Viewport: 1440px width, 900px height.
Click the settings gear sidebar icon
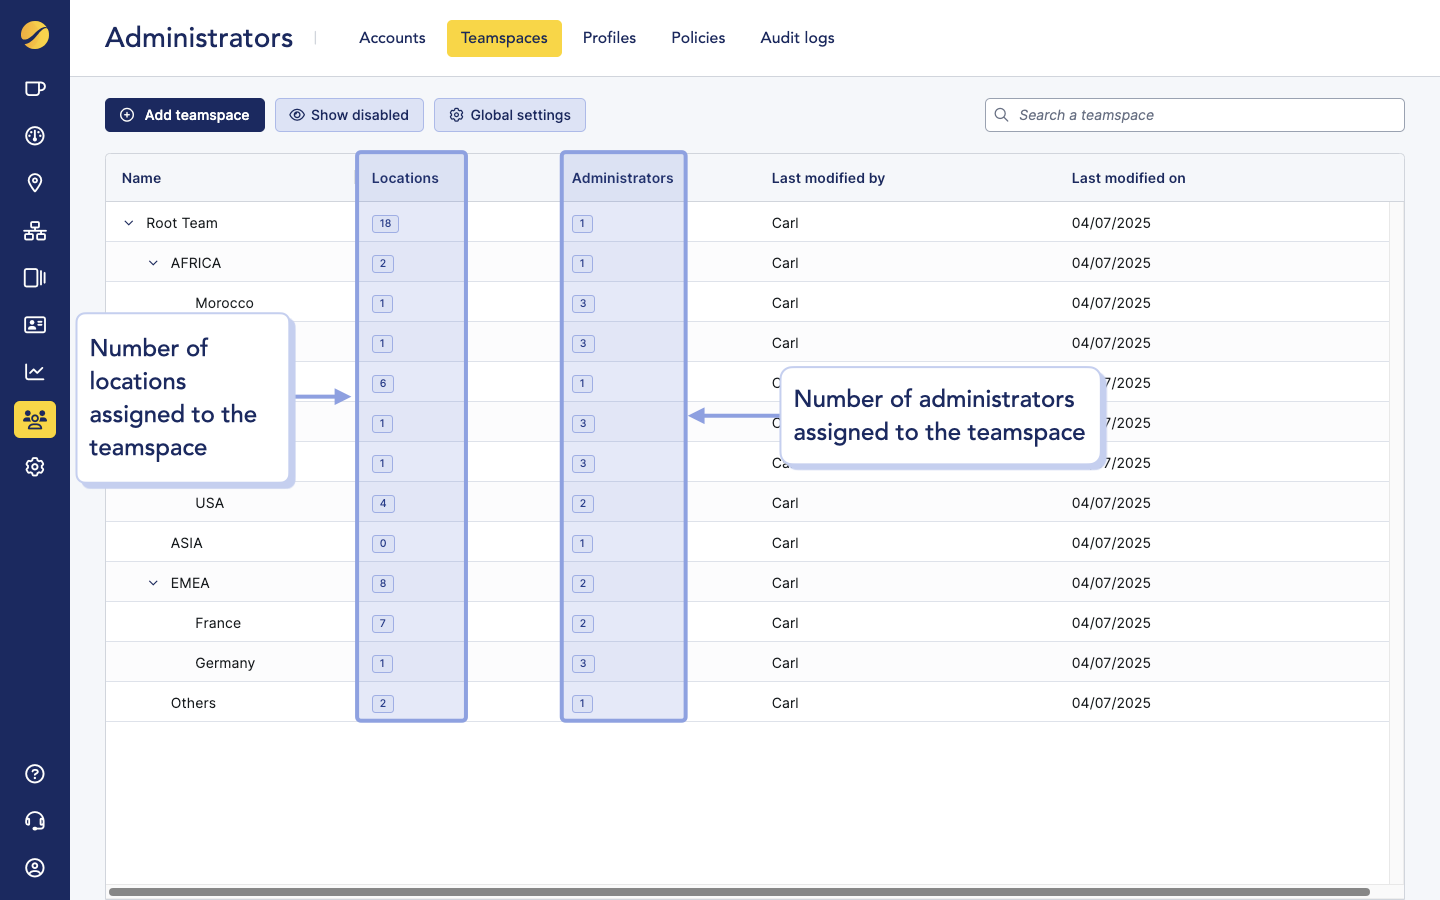coord(35,467)
